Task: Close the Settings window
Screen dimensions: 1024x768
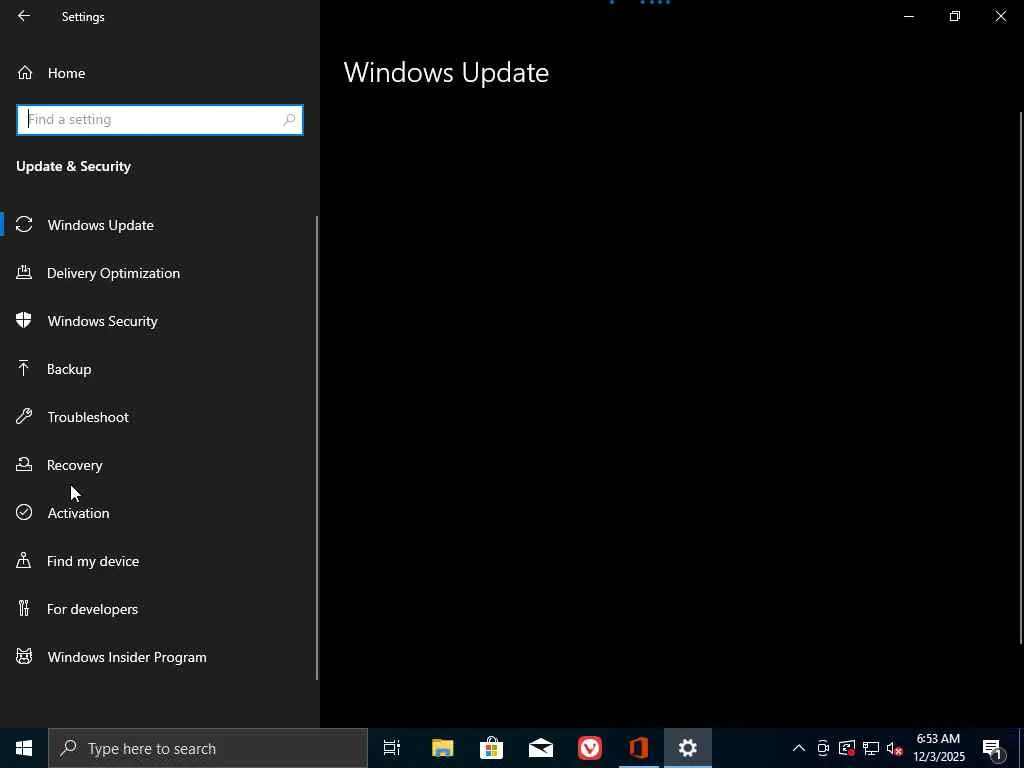Action: (1000, 16)
